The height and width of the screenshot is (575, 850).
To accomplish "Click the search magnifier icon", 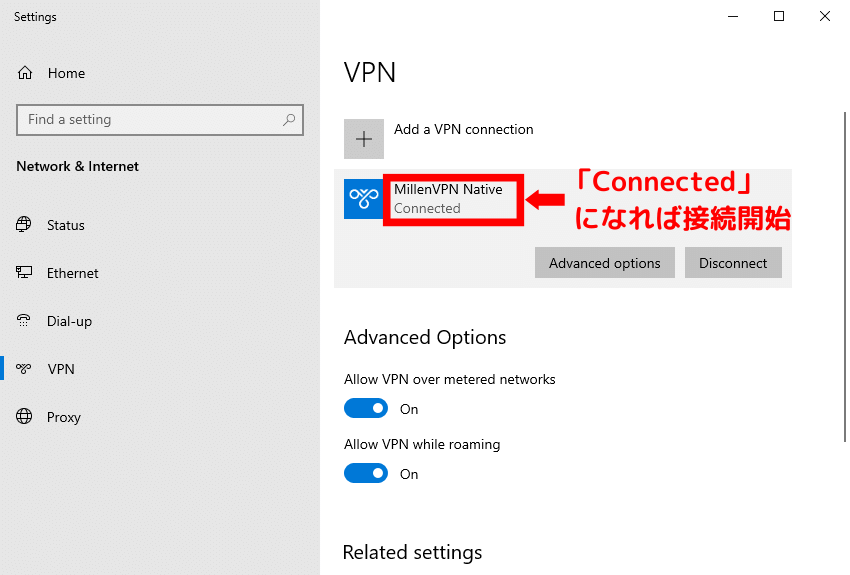I will click(289, 120).
